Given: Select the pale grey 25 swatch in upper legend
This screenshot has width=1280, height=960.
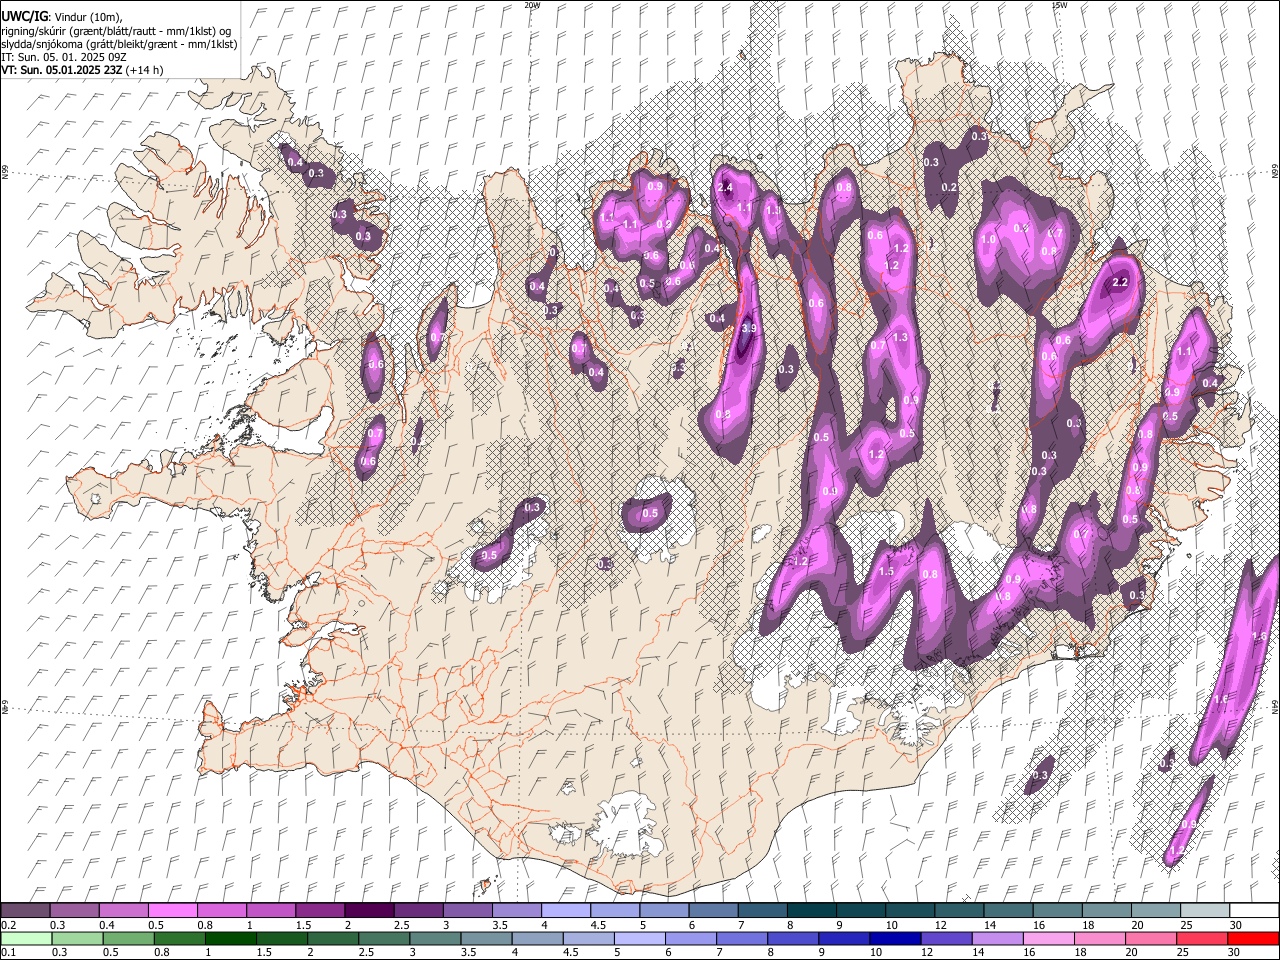Looking at the screenshot, I should coord(1204,910).
